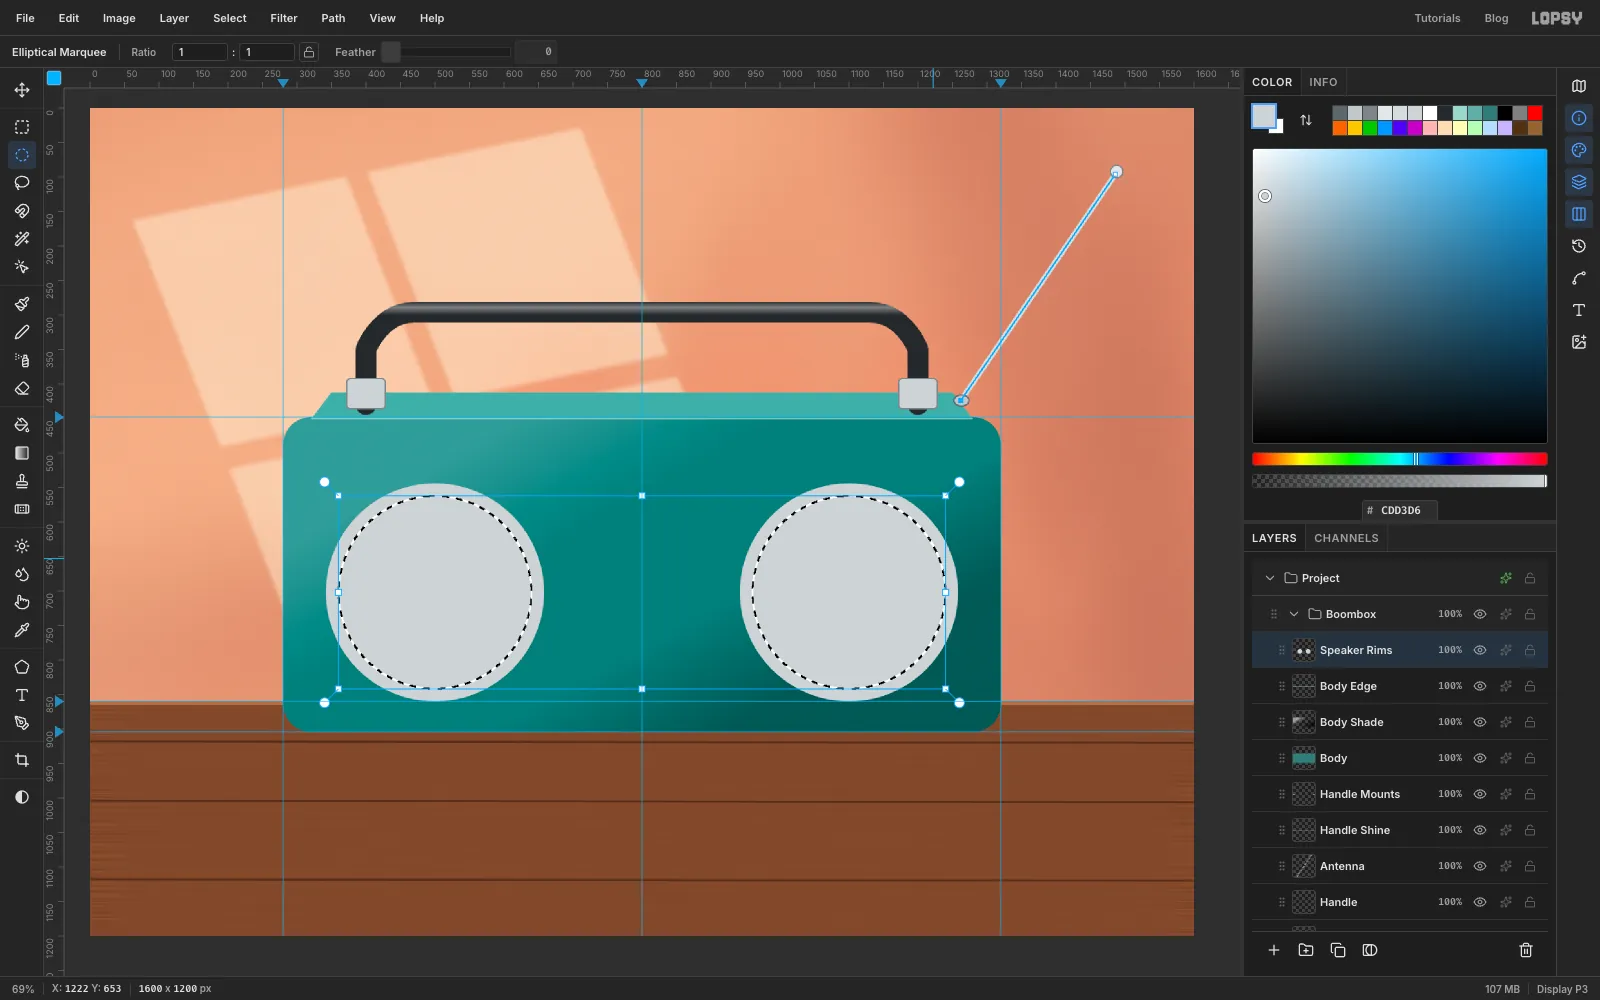Screen dimensions: 1600x1000
Task: Select the Eraser tool
Action: [22, 388]
